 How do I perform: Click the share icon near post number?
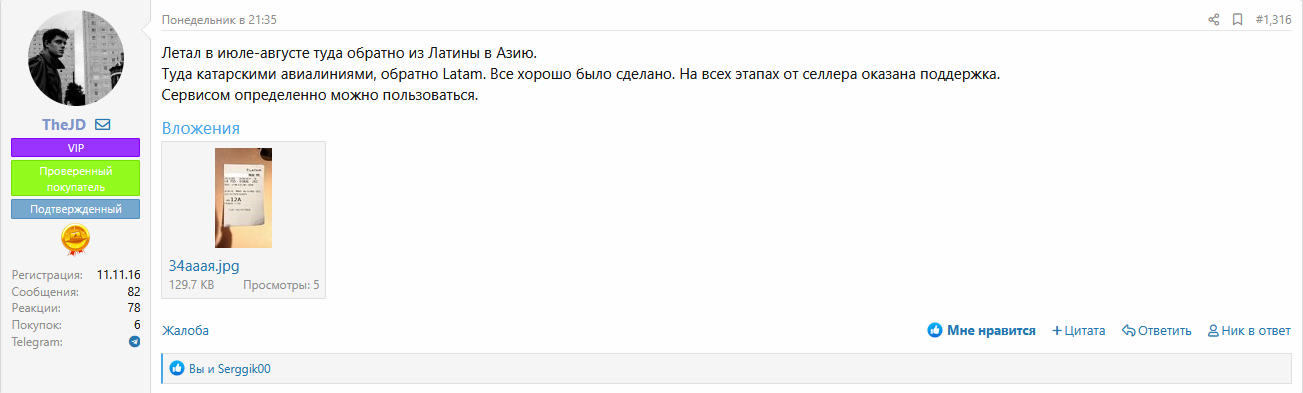point(1214,19)
